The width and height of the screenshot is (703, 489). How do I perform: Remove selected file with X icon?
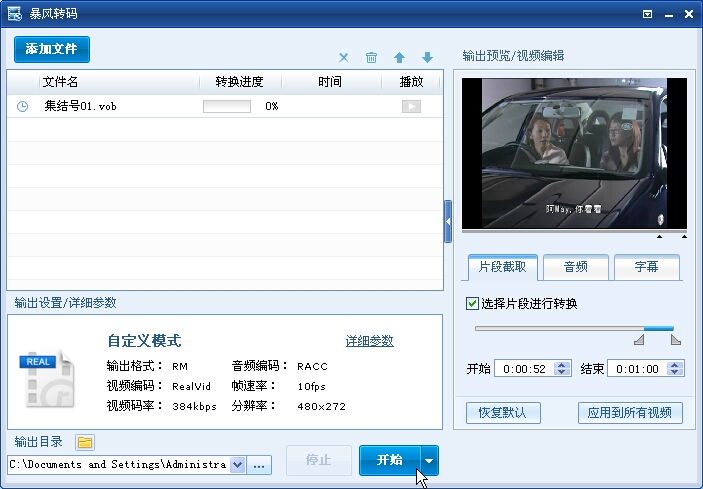point(343,58)
